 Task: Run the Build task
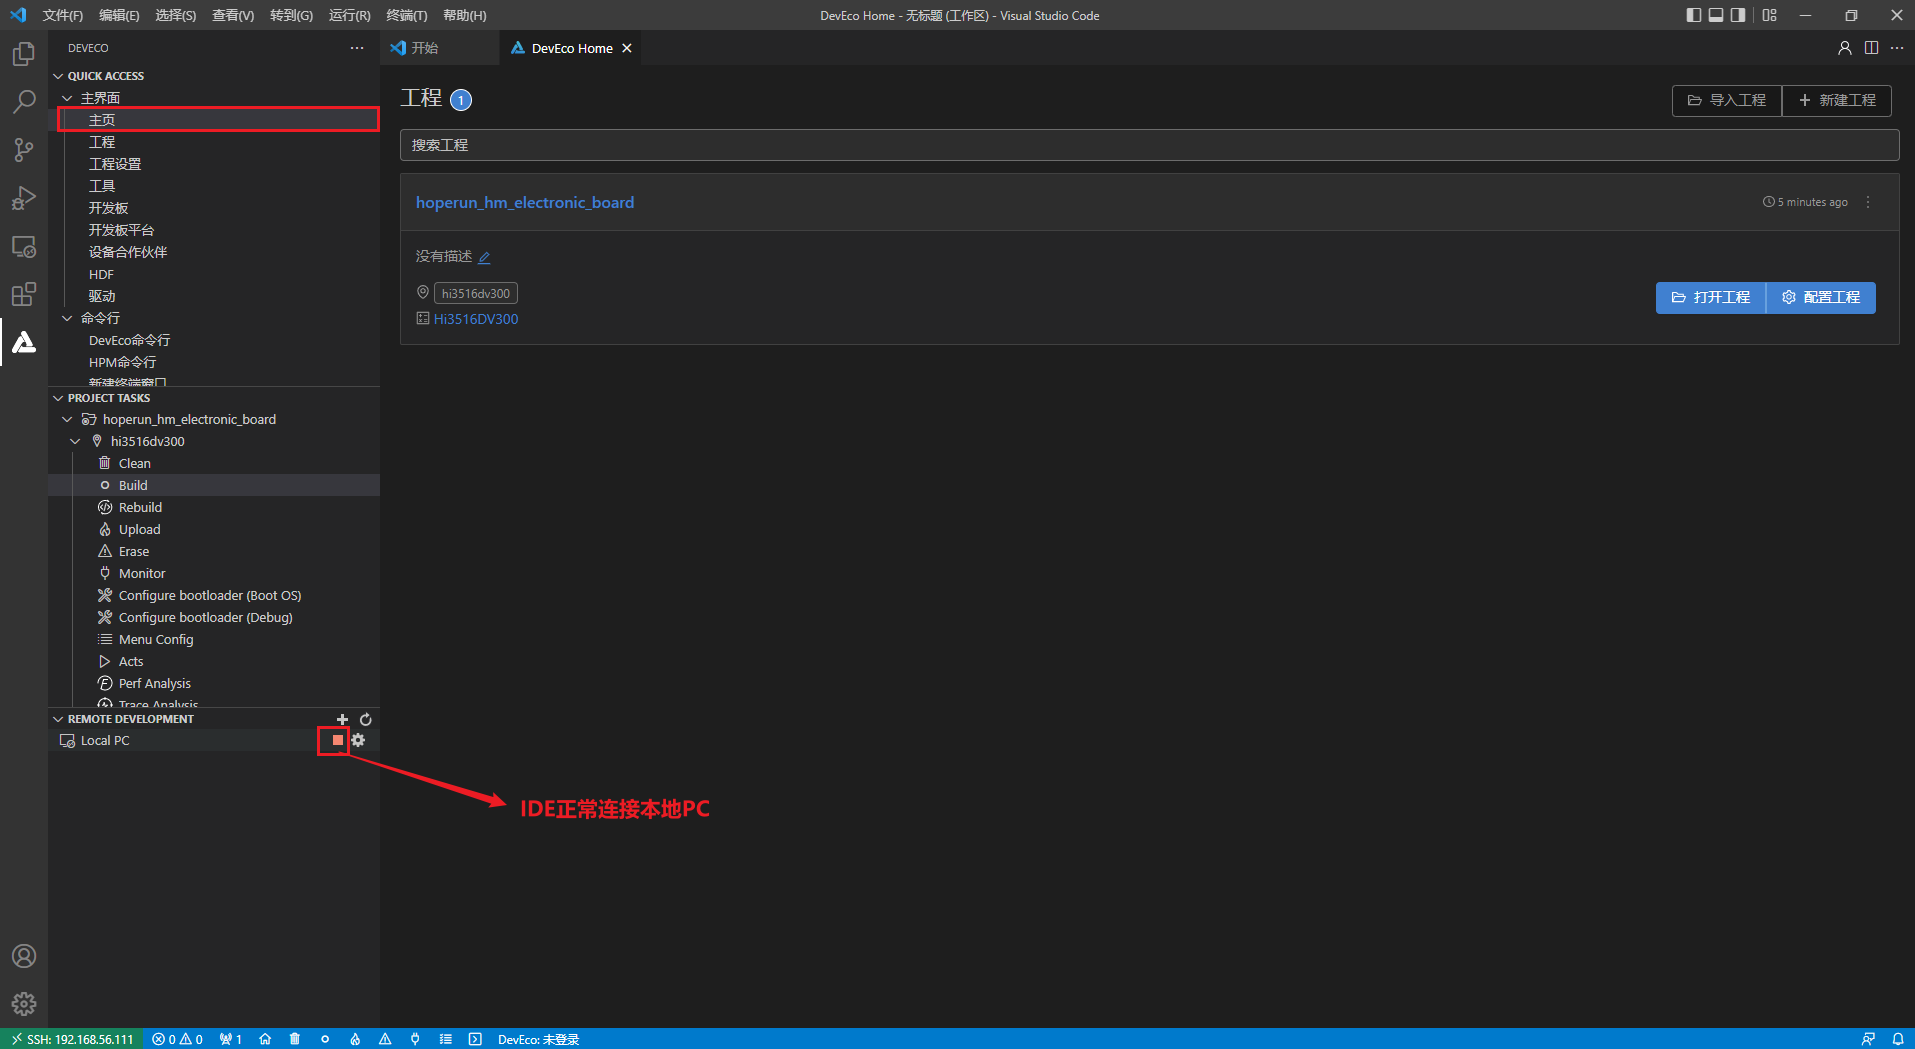click(x=214, y=485)
